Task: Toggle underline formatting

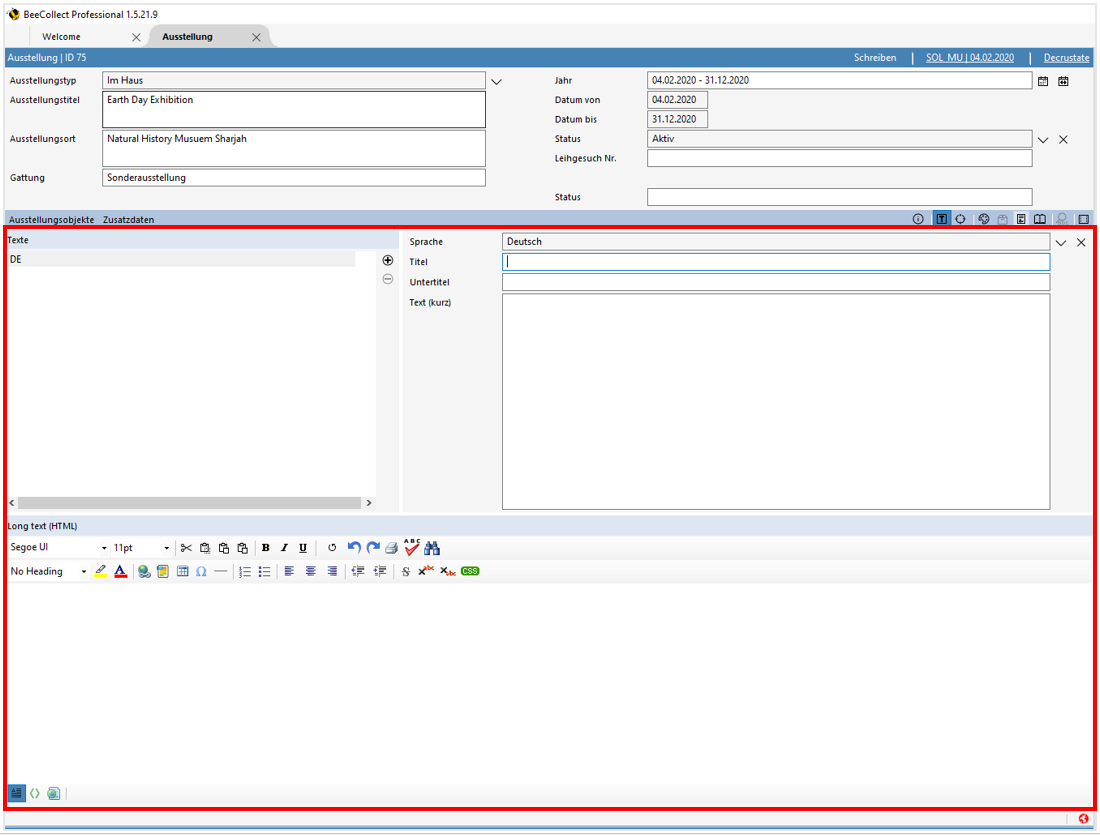Action: pyautogui.click(x=303, y=548)
